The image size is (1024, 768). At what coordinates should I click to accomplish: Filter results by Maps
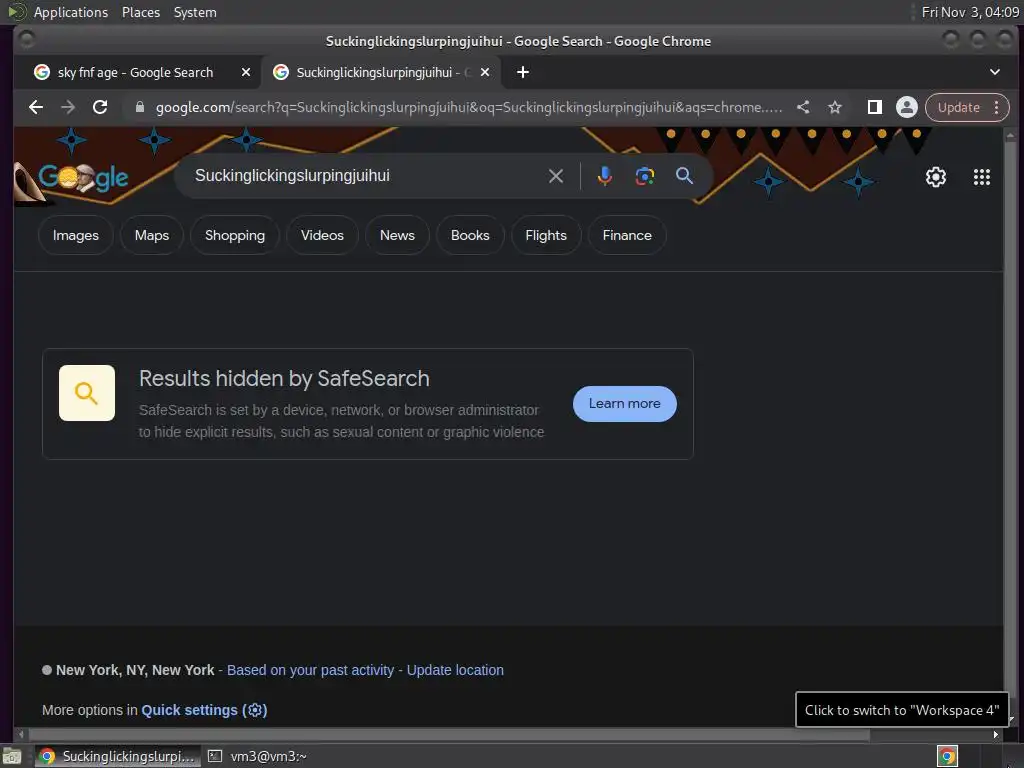(x=152, y=235)
